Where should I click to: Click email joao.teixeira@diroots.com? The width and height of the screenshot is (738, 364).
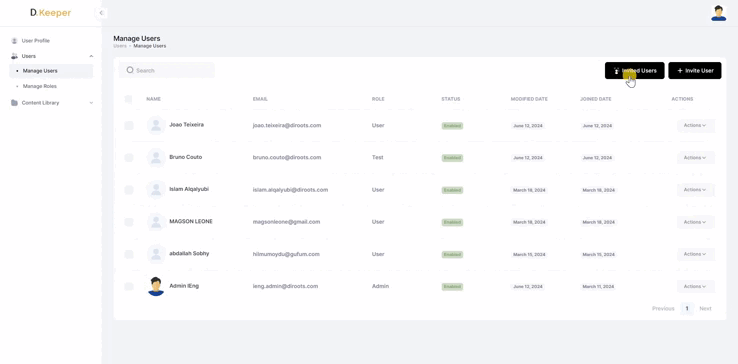(x=287, y=126)
